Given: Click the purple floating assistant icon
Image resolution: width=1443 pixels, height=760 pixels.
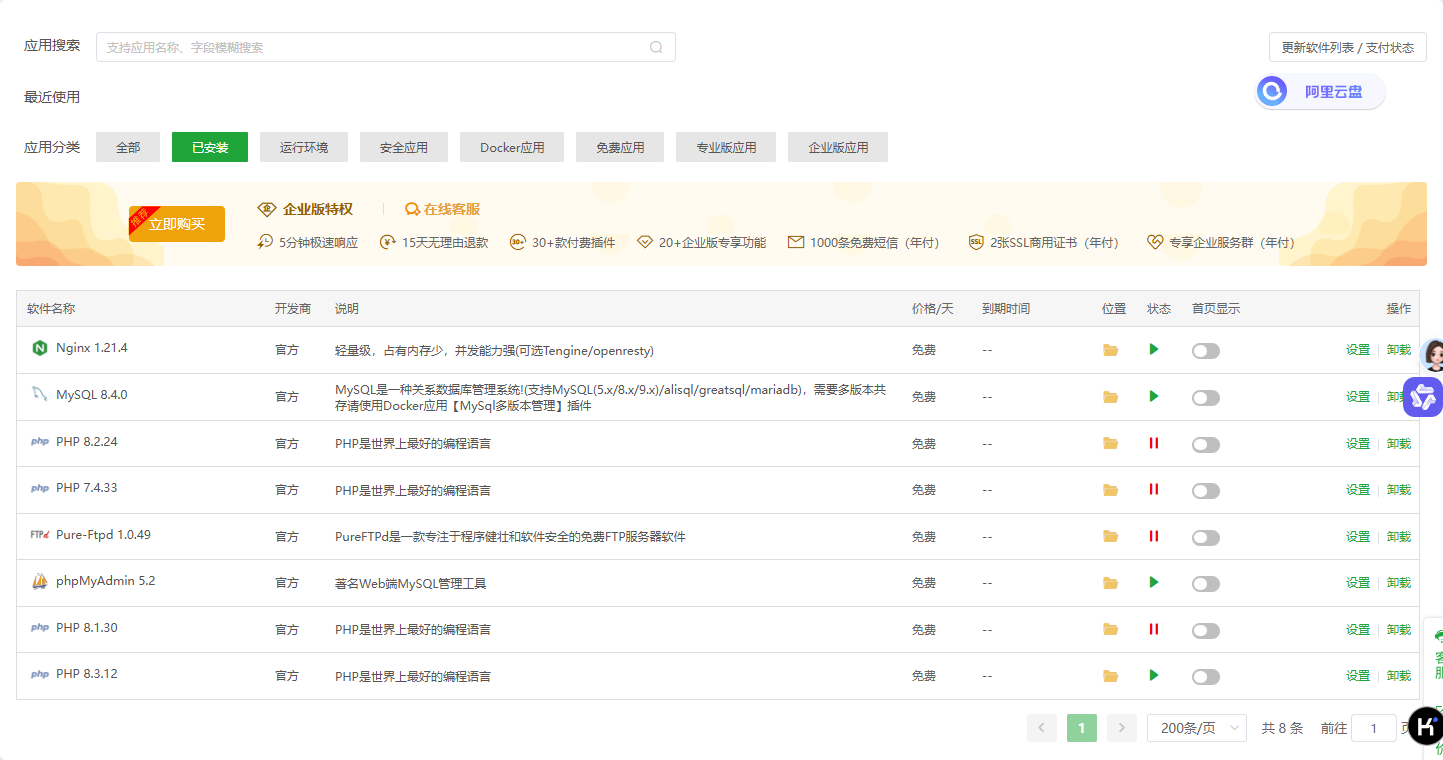Looking at the screenshot, I should (x=1424, y=397).
